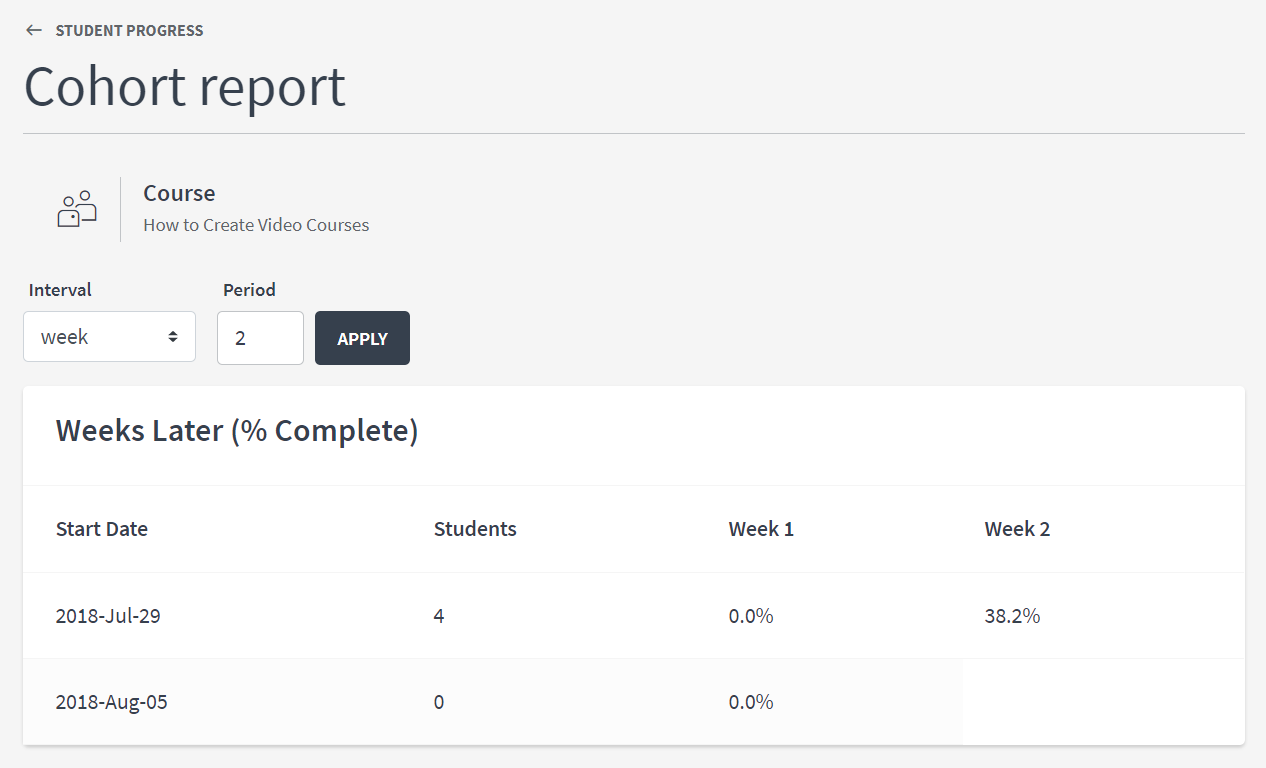Focus the Period input field
Image resolution: width=1266 pixels, height=768 pixels.
pyautogui.click(x=260, y=338)
